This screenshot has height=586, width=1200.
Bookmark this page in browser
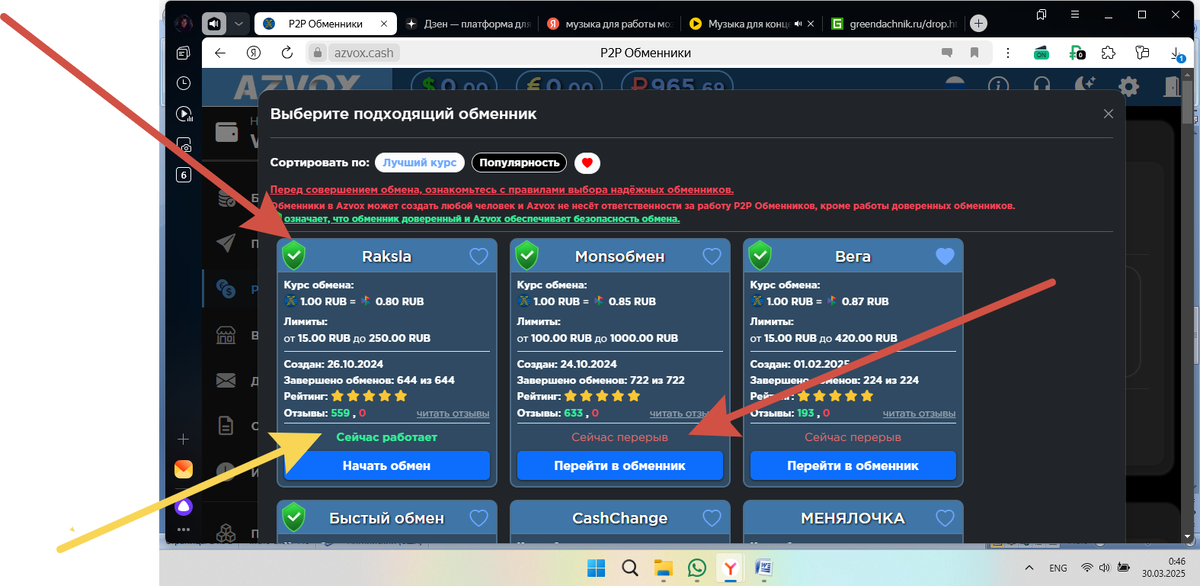[x=974, y=53]
